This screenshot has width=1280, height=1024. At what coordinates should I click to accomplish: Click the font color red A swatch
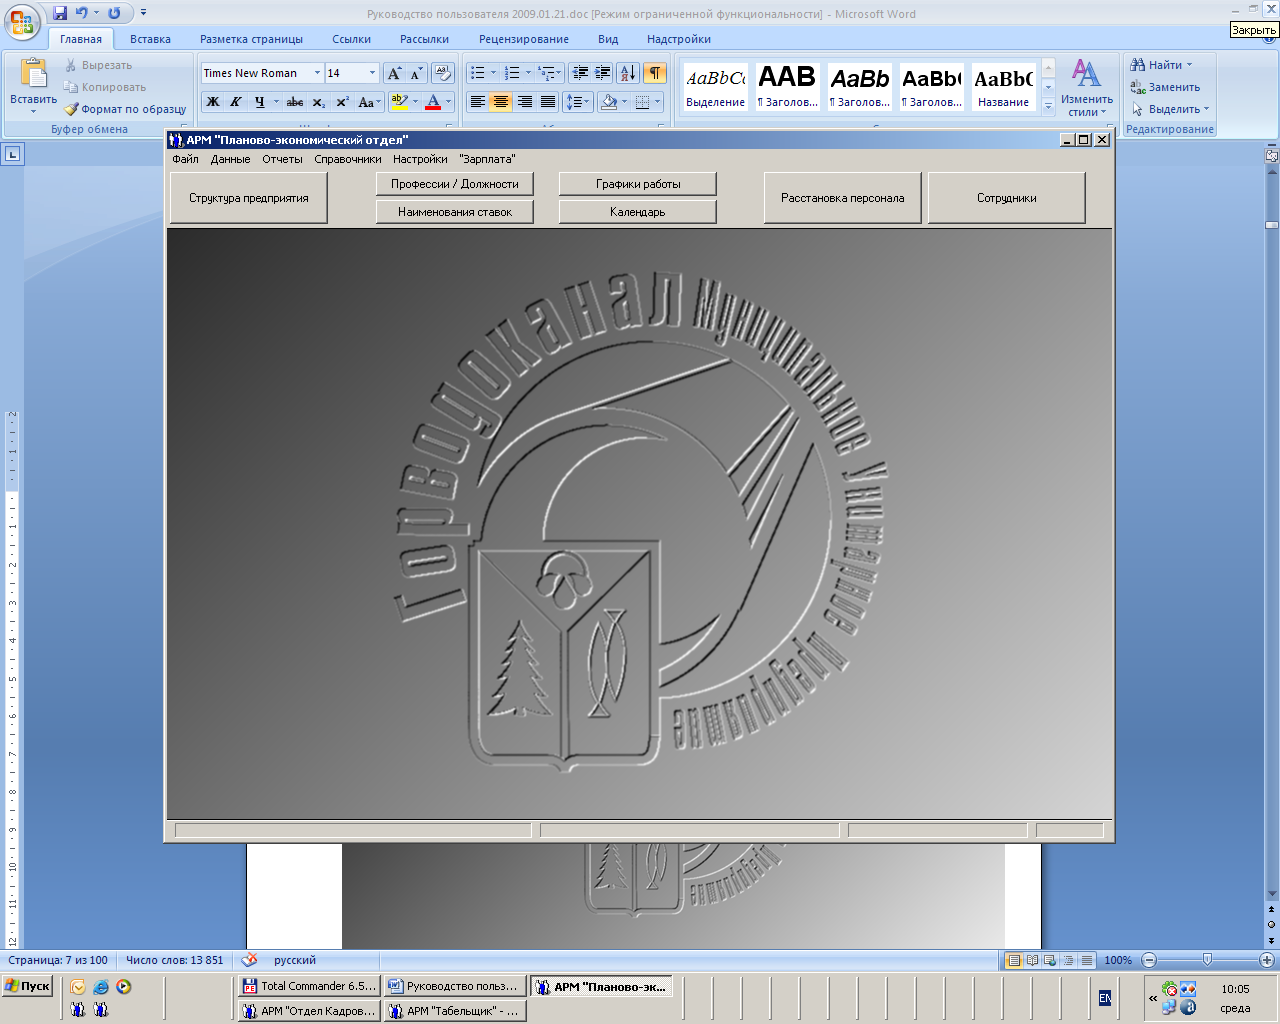click(x=433, y=102)
